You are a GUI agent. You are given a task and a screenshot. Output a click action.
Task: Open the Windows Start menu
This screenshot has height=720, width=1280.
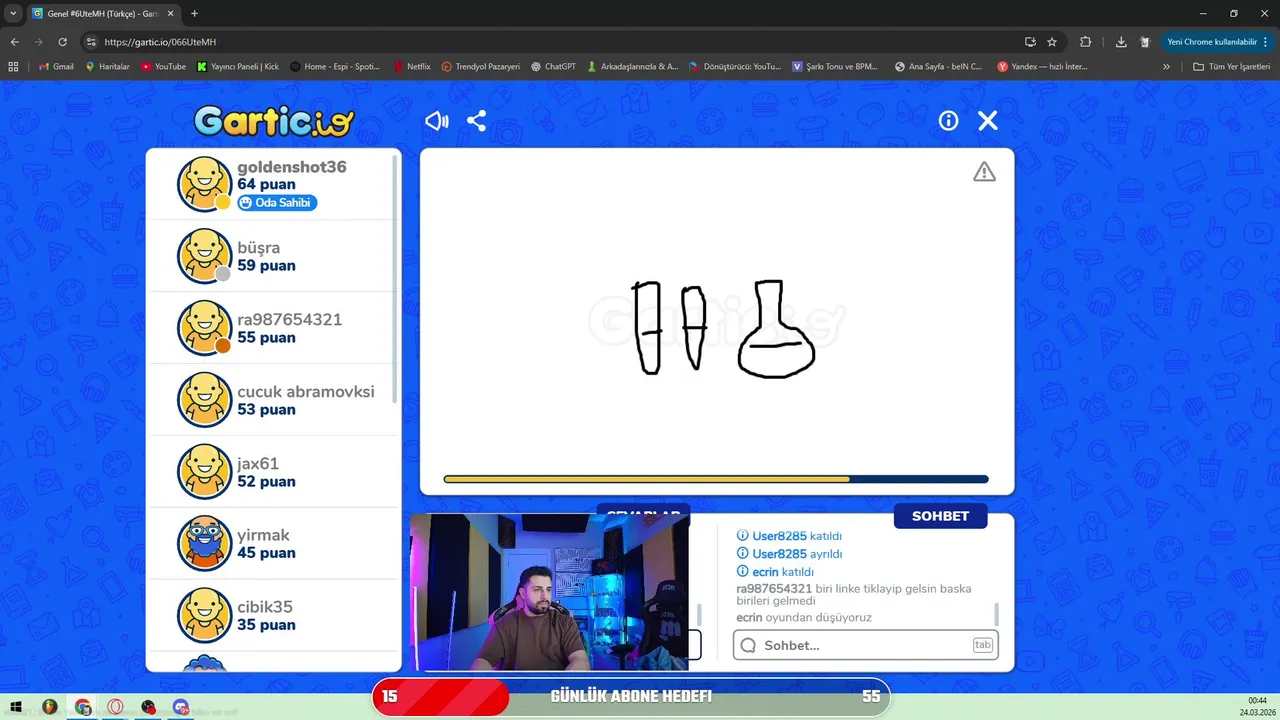[x=15, y=707]
